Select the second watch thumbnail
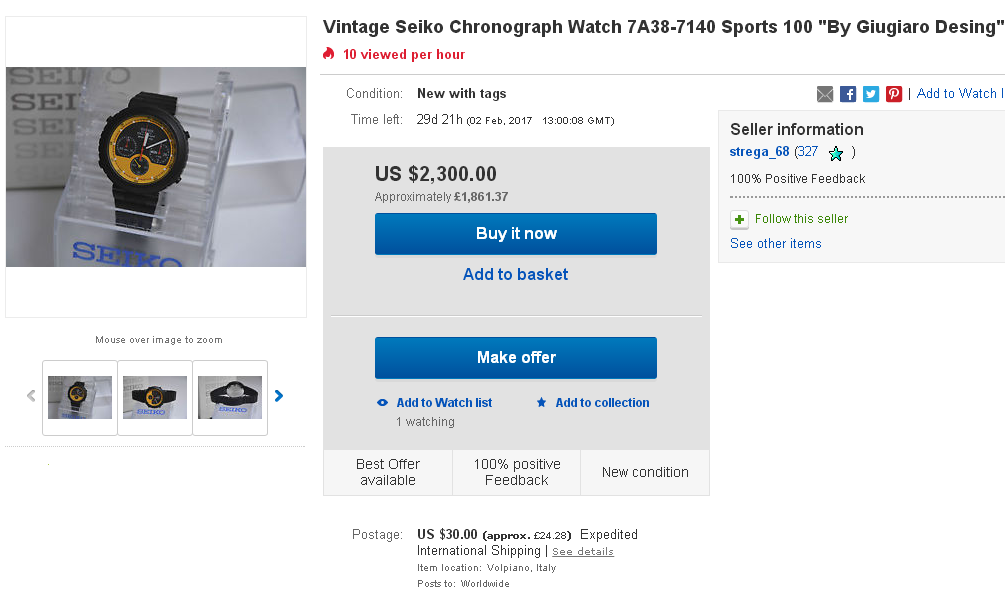This screenshot has height=601, width=1005. pyautogui.click(x=155, y=397)
